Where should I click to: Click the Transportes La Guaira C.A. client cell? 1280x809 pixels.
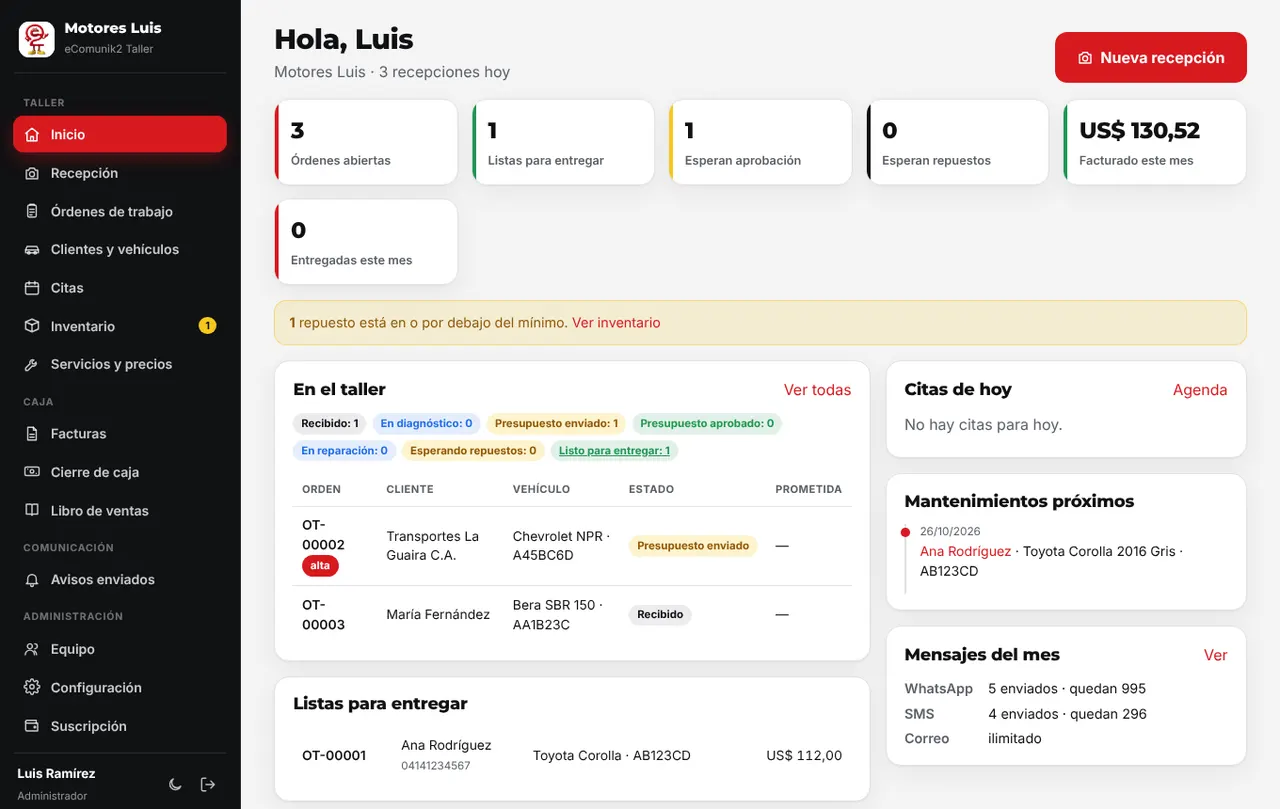(x=433, y=546)
